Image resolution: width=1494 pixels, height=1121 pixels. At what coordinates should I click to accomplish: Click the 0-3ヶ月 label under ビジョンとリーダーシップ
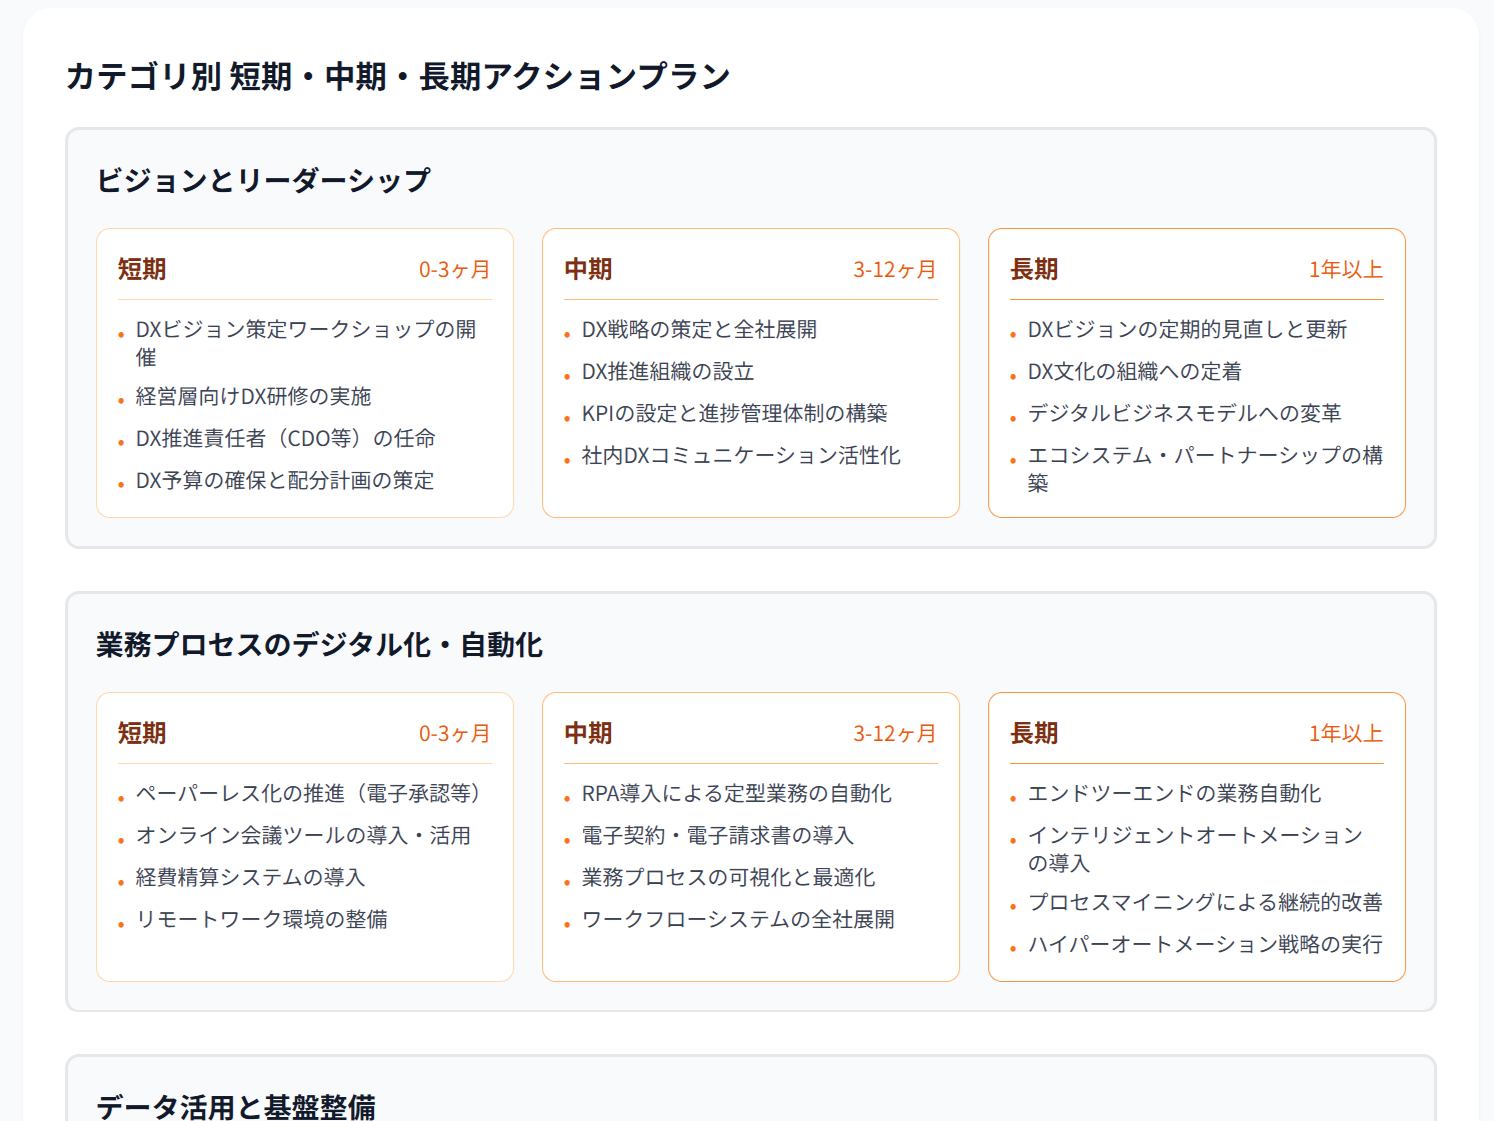pos(454,268)
